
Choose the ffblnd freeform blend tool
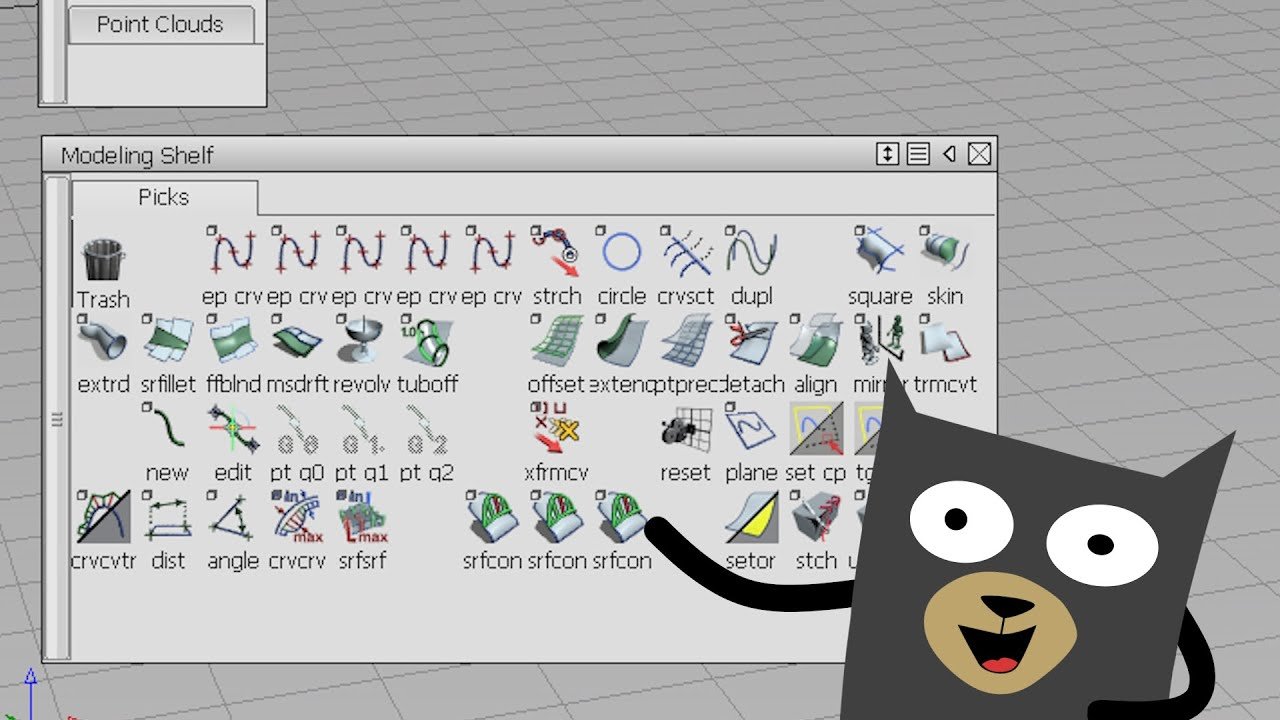click(233, 340)
